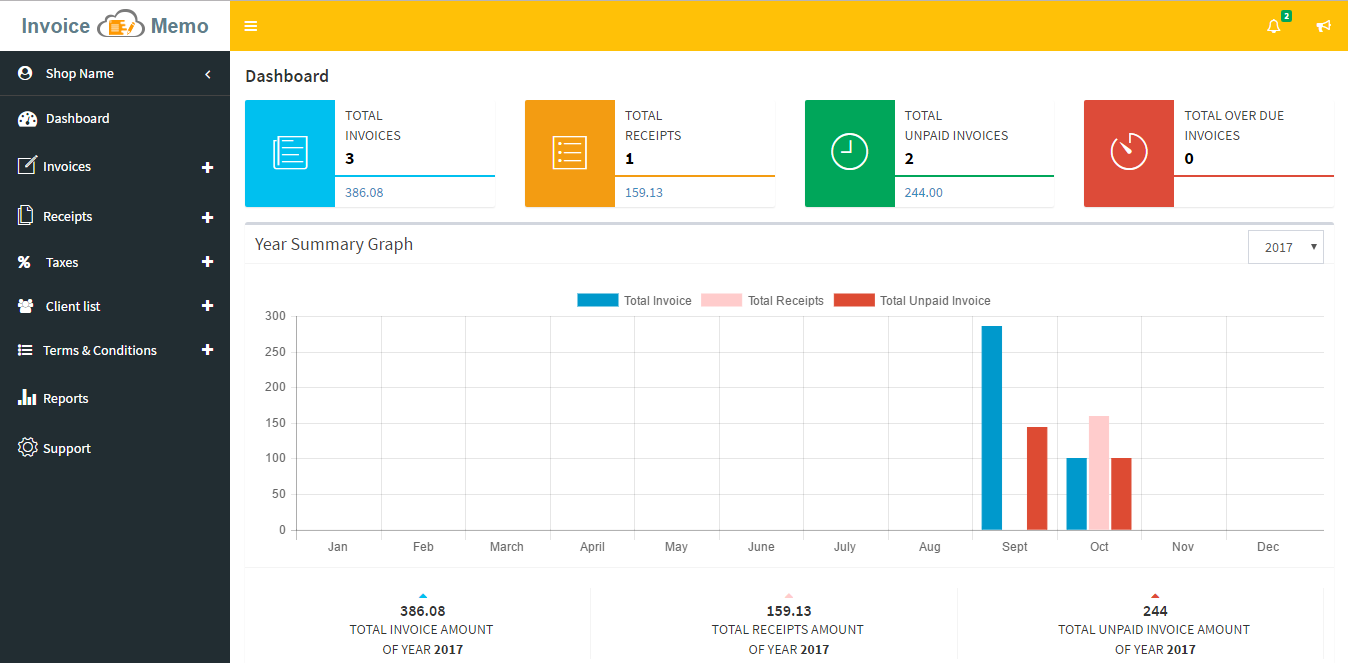This screenshot has height=663, width=1348.
Task: Open the notifications bell icon
Action: click(1272, 26)
